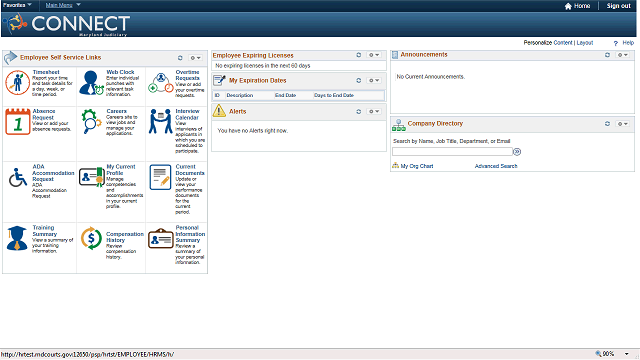Screen dimensions: 640x360
Task: Click the My Current Profile icon
Action: pyautogui.click(x=91, y=177)
